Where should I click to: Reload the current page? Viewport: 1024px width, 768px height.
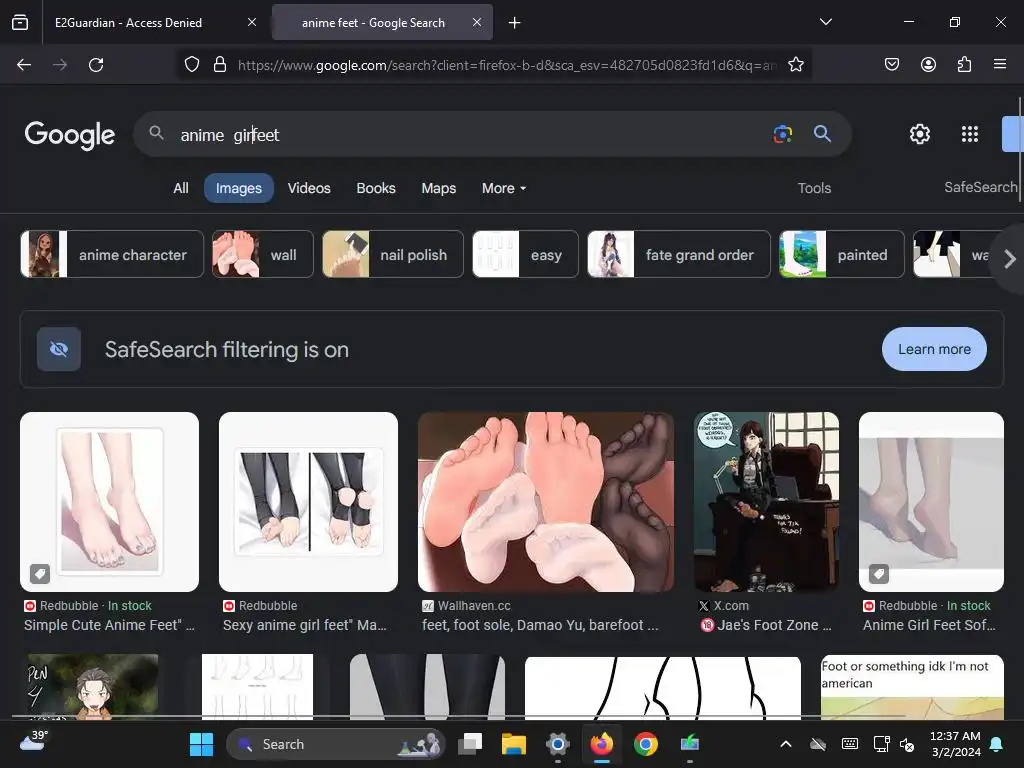96,65
